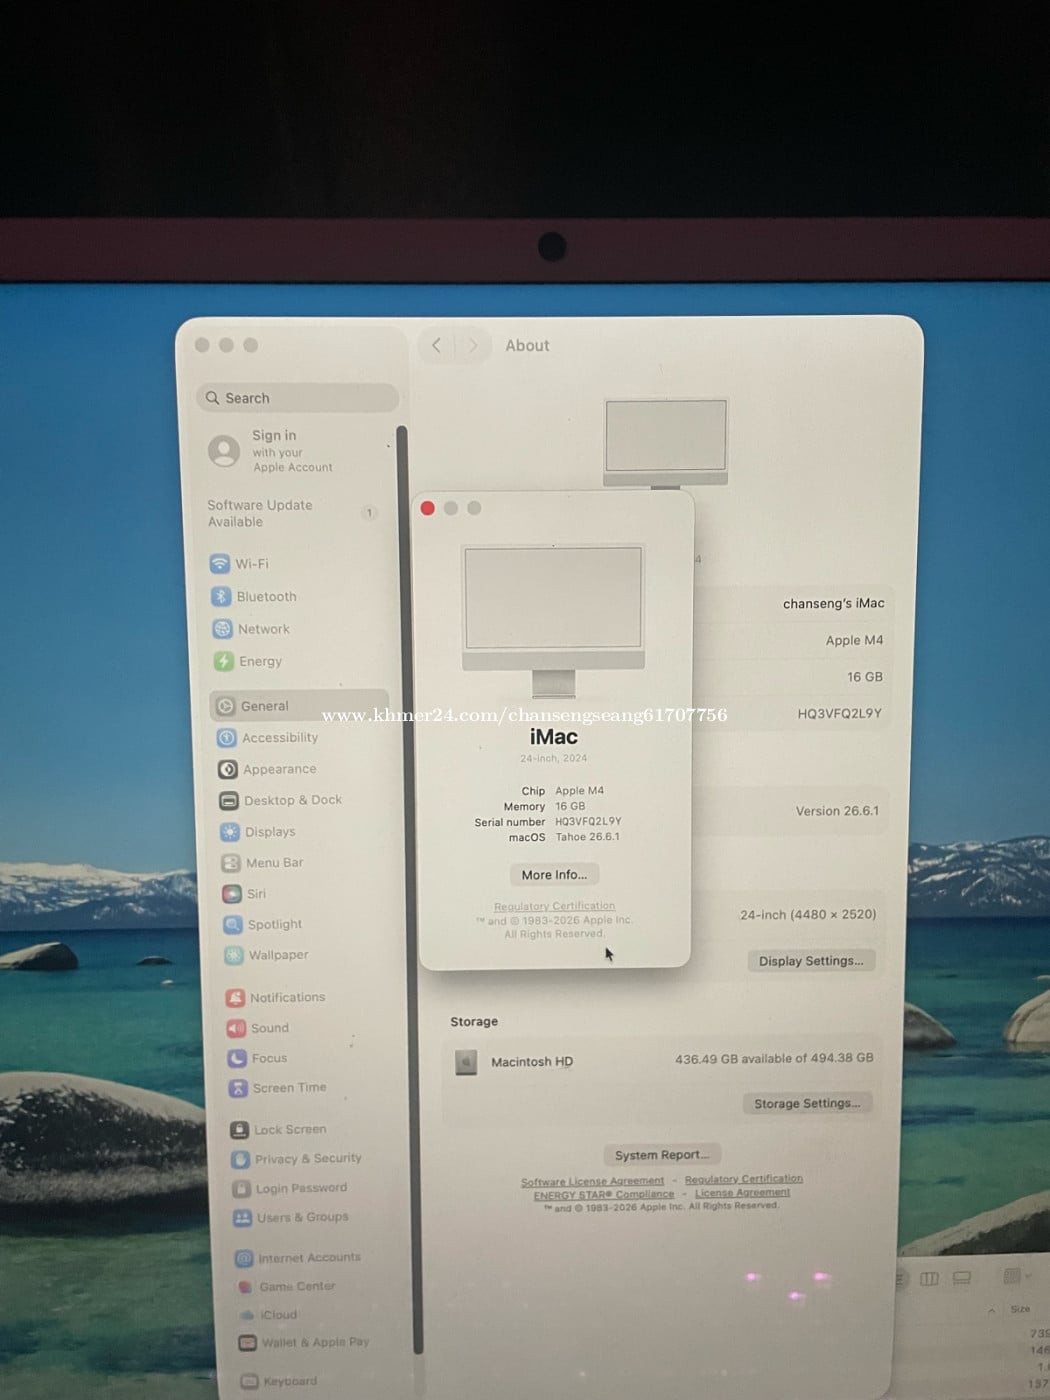Image resolution: width=1050 pixels, height=1400 pixels.
Task: Select the Keyboard sidebar item
Action: (278, 1382)
